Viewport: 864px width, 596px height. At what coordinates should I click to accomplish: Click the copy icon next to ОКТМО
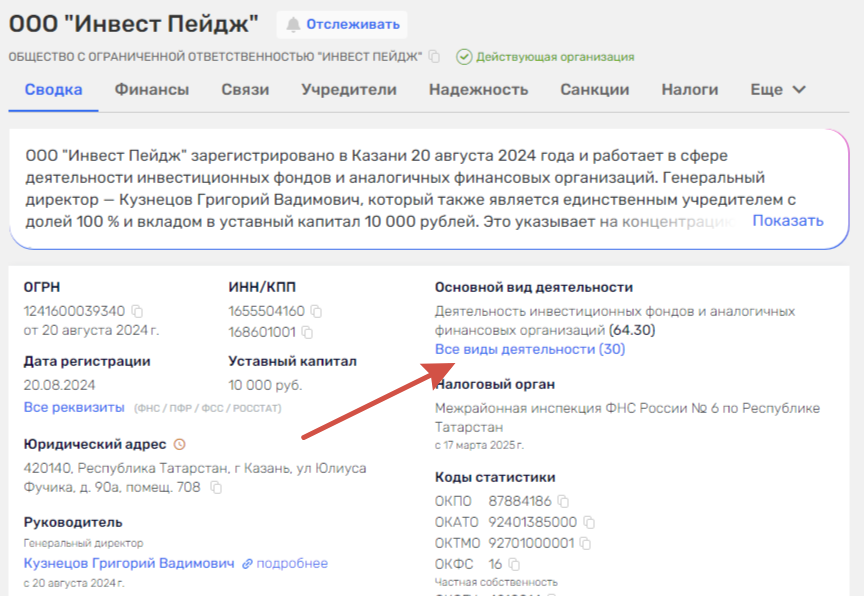pos(583,543)
